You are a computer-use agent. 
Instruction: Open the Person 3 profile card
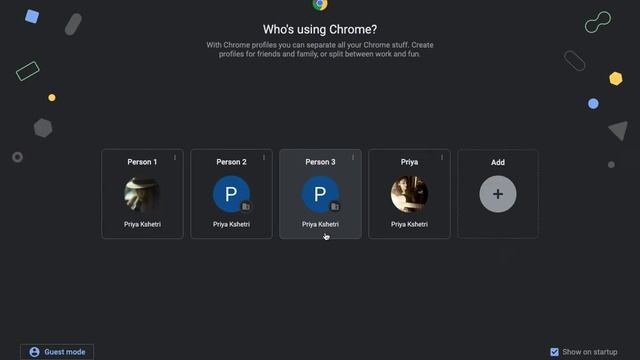[320, 194]
